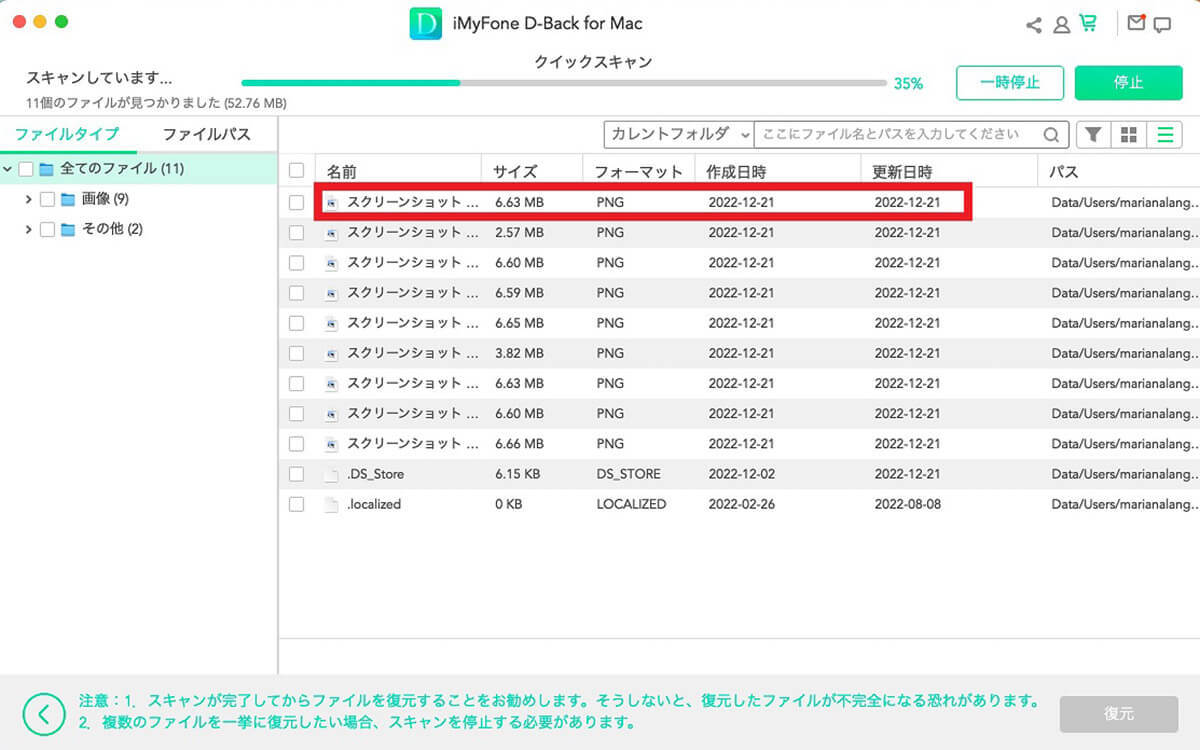Image resolution: width=1200 pixels, height=750 pixels.
Task: Click the 35% progress label
Action: pyautogui.click(x=908, y=84)
